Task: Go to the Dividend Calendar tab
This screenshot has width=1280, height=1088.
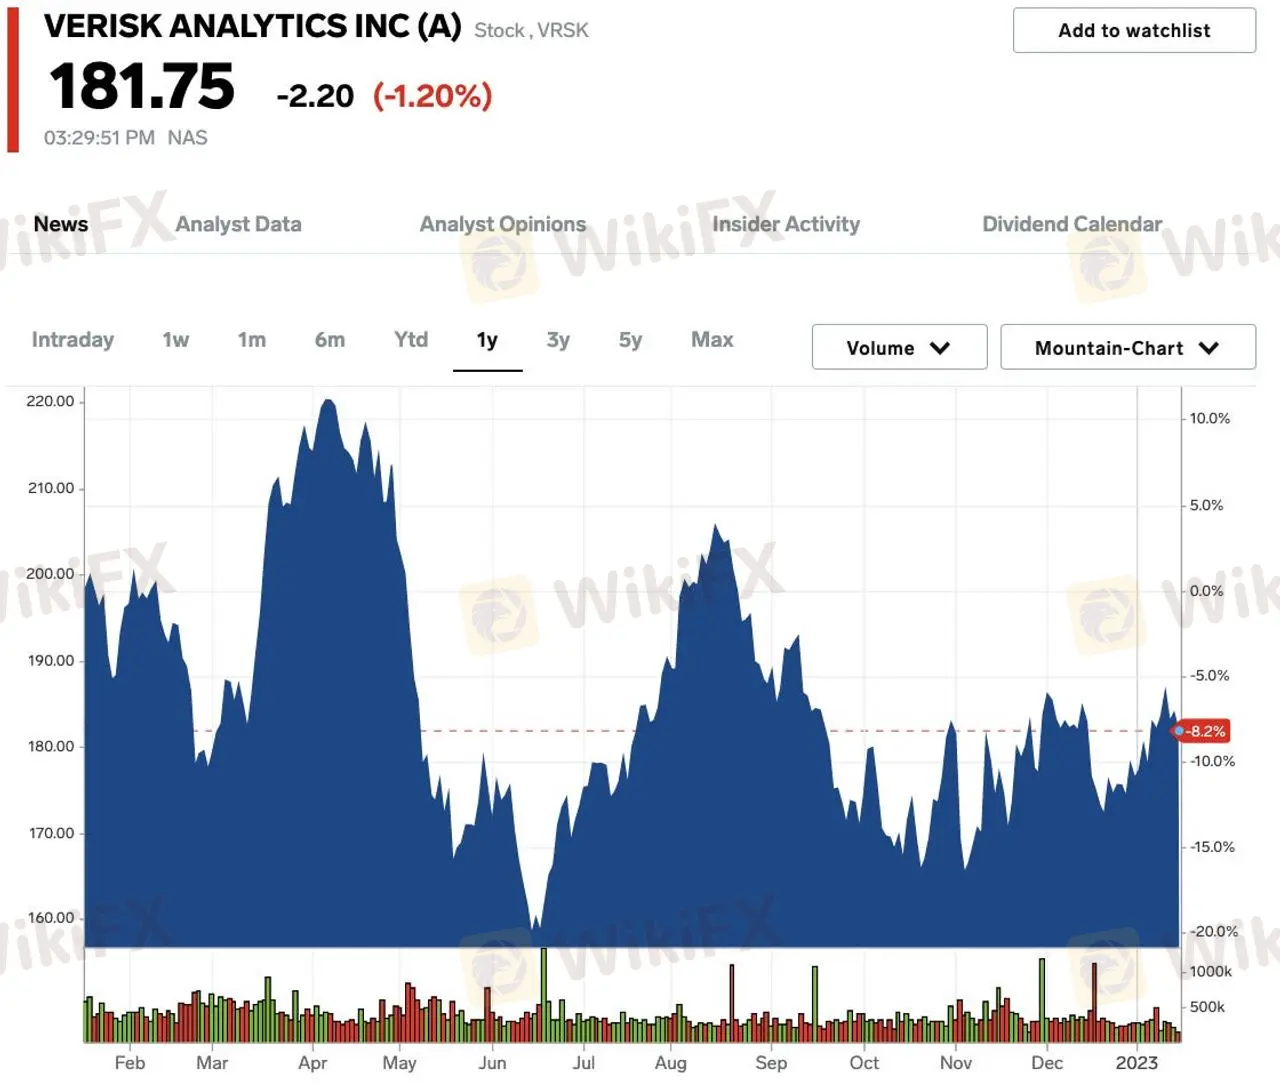Action: [x=1072, y=224]
